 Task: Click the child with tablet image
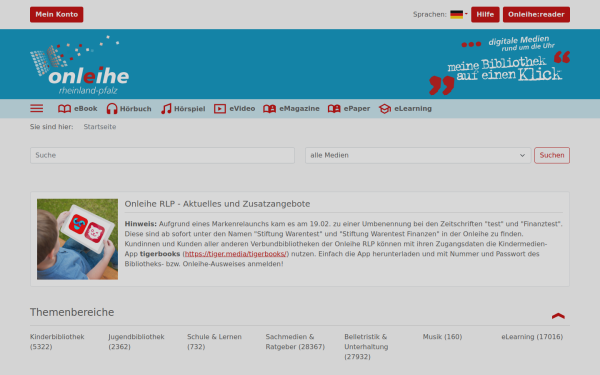point(77,239)
